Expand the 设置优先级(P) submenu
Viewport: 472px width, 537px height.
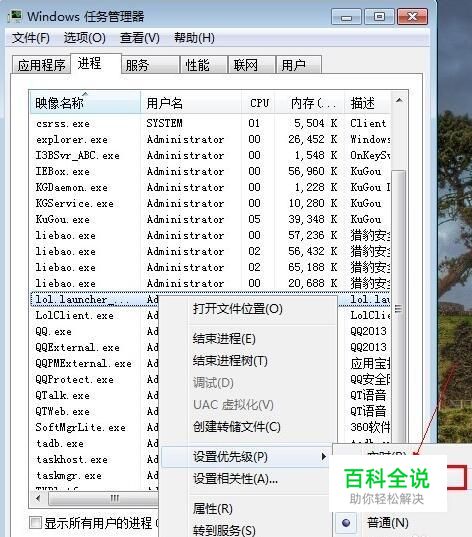click(246, 457)
